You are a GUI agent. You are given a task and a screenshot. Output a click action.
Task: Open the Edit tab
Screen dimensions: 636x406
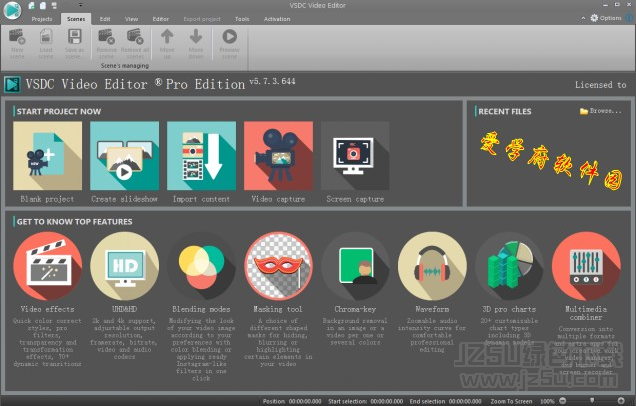(x=105, y=19)
